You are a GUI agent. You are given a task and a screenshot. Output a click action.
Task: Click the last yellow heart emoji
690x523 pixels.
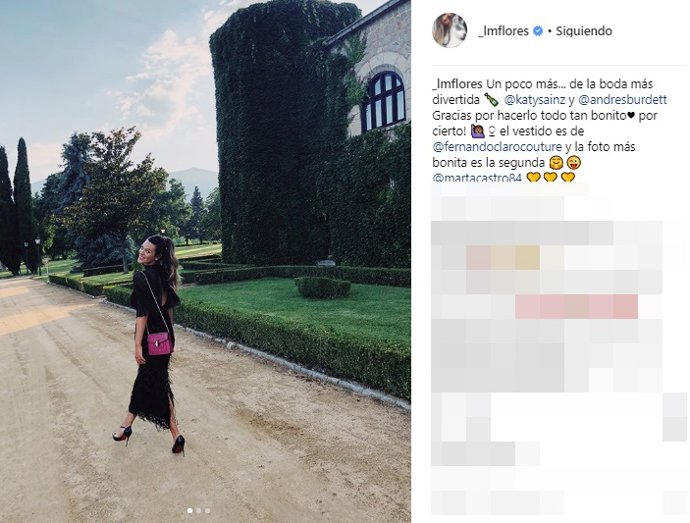(568, 177)
